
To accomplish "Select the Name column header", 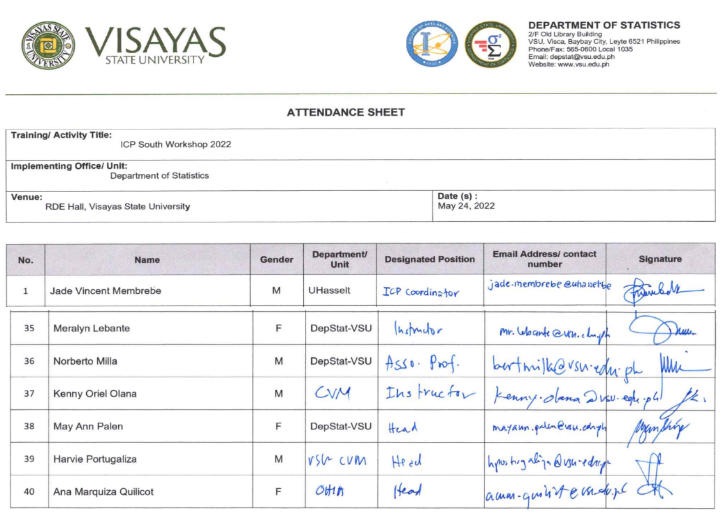I will 147,260.
